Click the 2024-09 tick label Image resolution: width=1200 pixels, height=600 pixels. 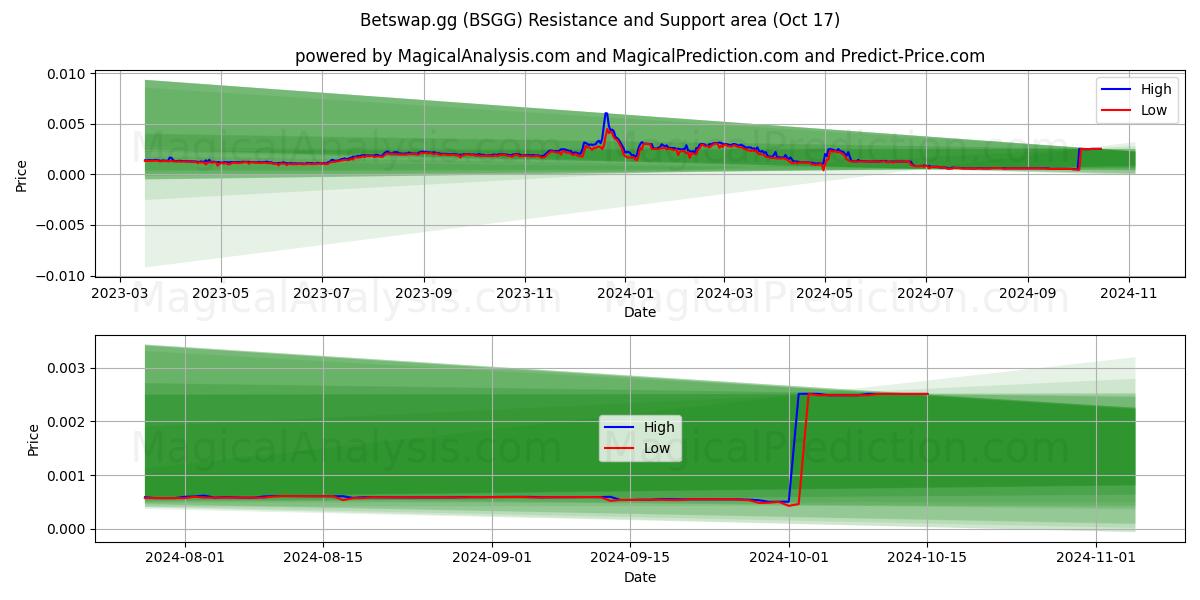coord(1028,294)
